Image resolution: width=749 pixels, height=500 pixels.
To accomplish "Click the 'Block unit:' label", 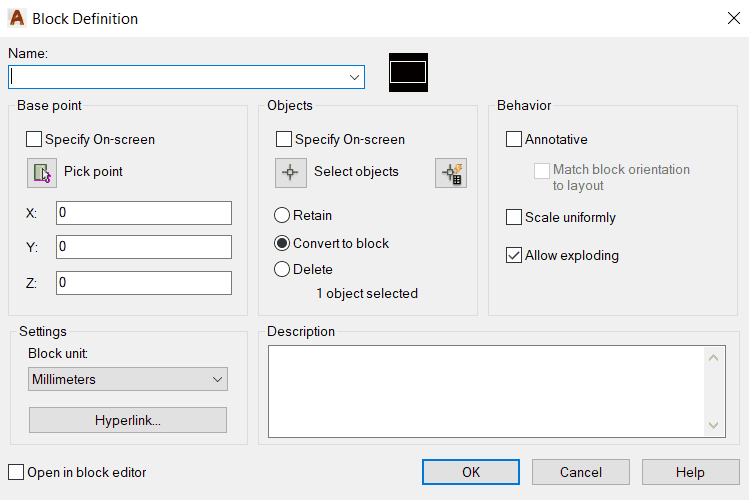I will coord(58,353).
